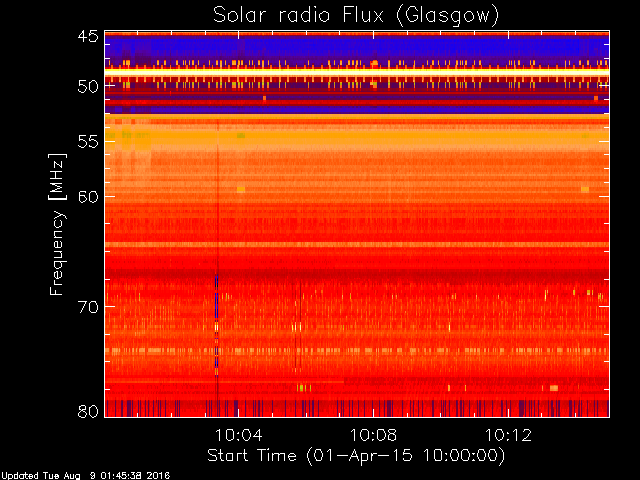Click the 50 MHz frequency tick label
This screenshot has width=640, height=480.
[87, 86]
